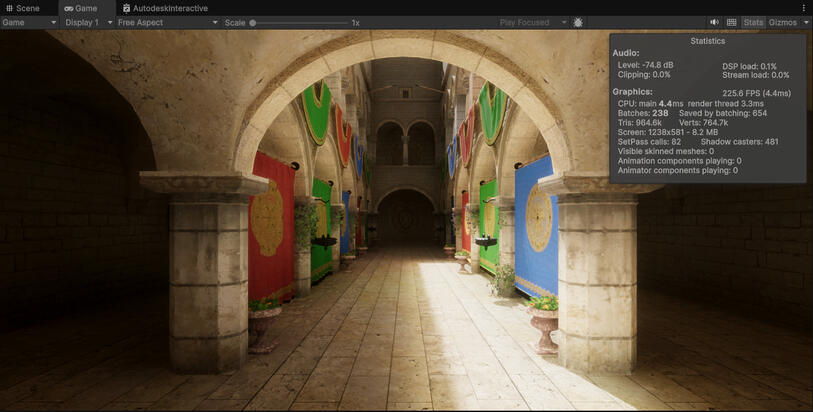Toggle the Gizmos button
The width and height of the screenshot is (813, 412).
click(782, 22)
